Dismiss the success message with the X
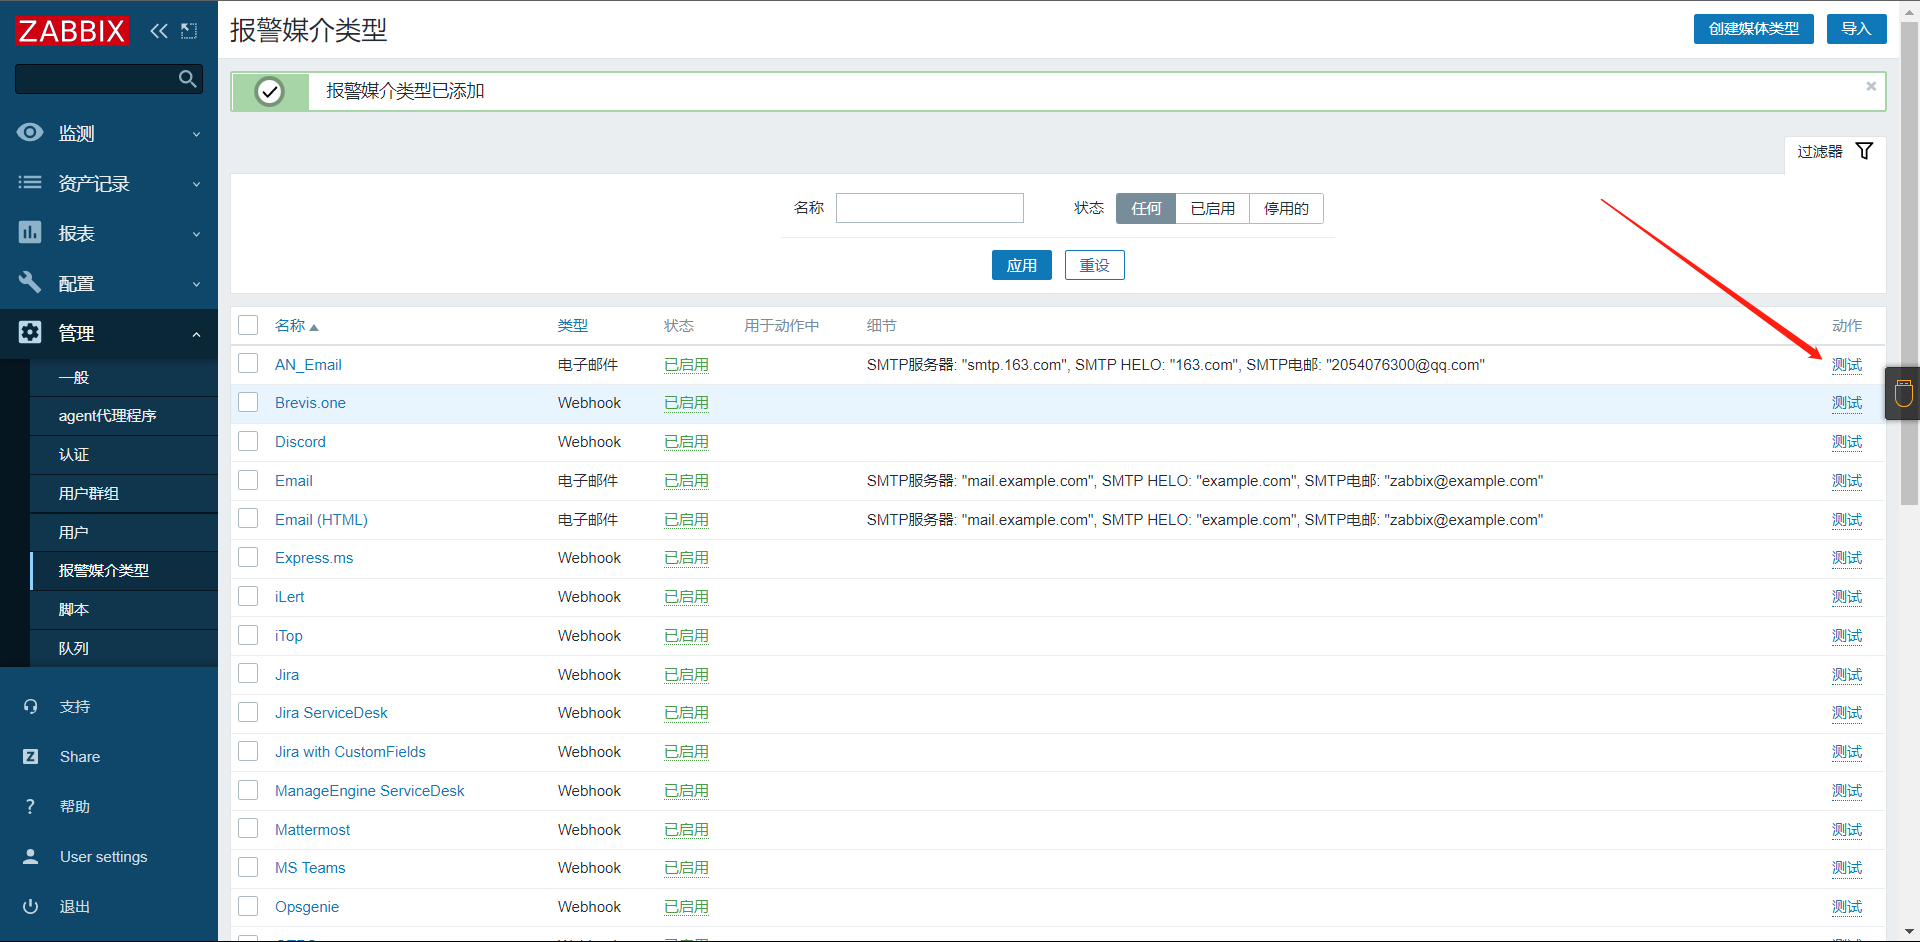Image resolution: width=1920 pixels, height=942 pixels. (1871, 86)
